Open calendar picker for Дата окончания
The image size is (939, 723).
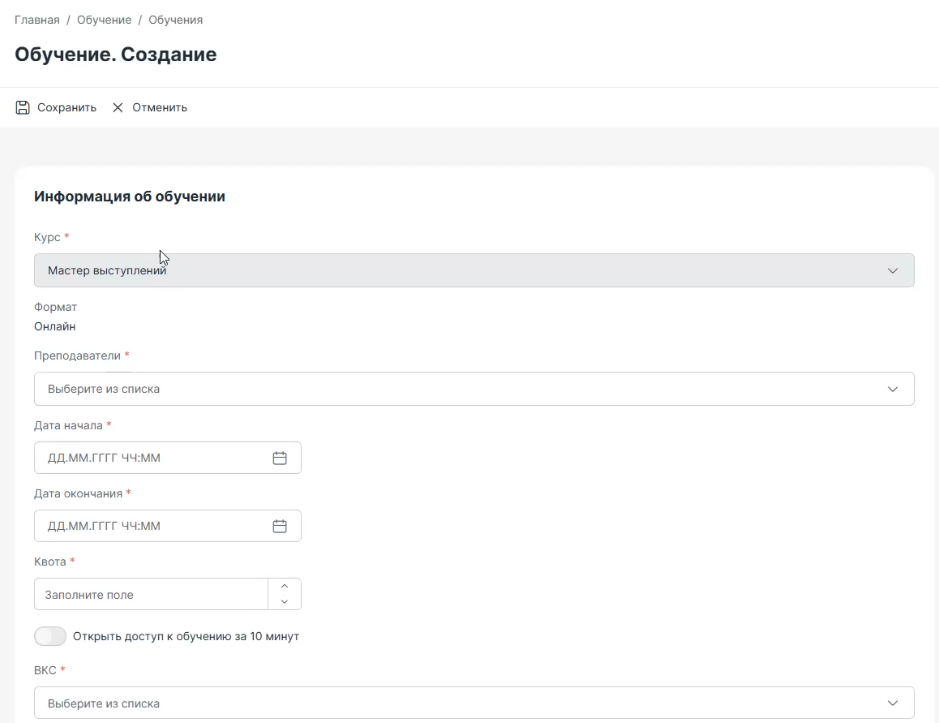tap(280, 526)
